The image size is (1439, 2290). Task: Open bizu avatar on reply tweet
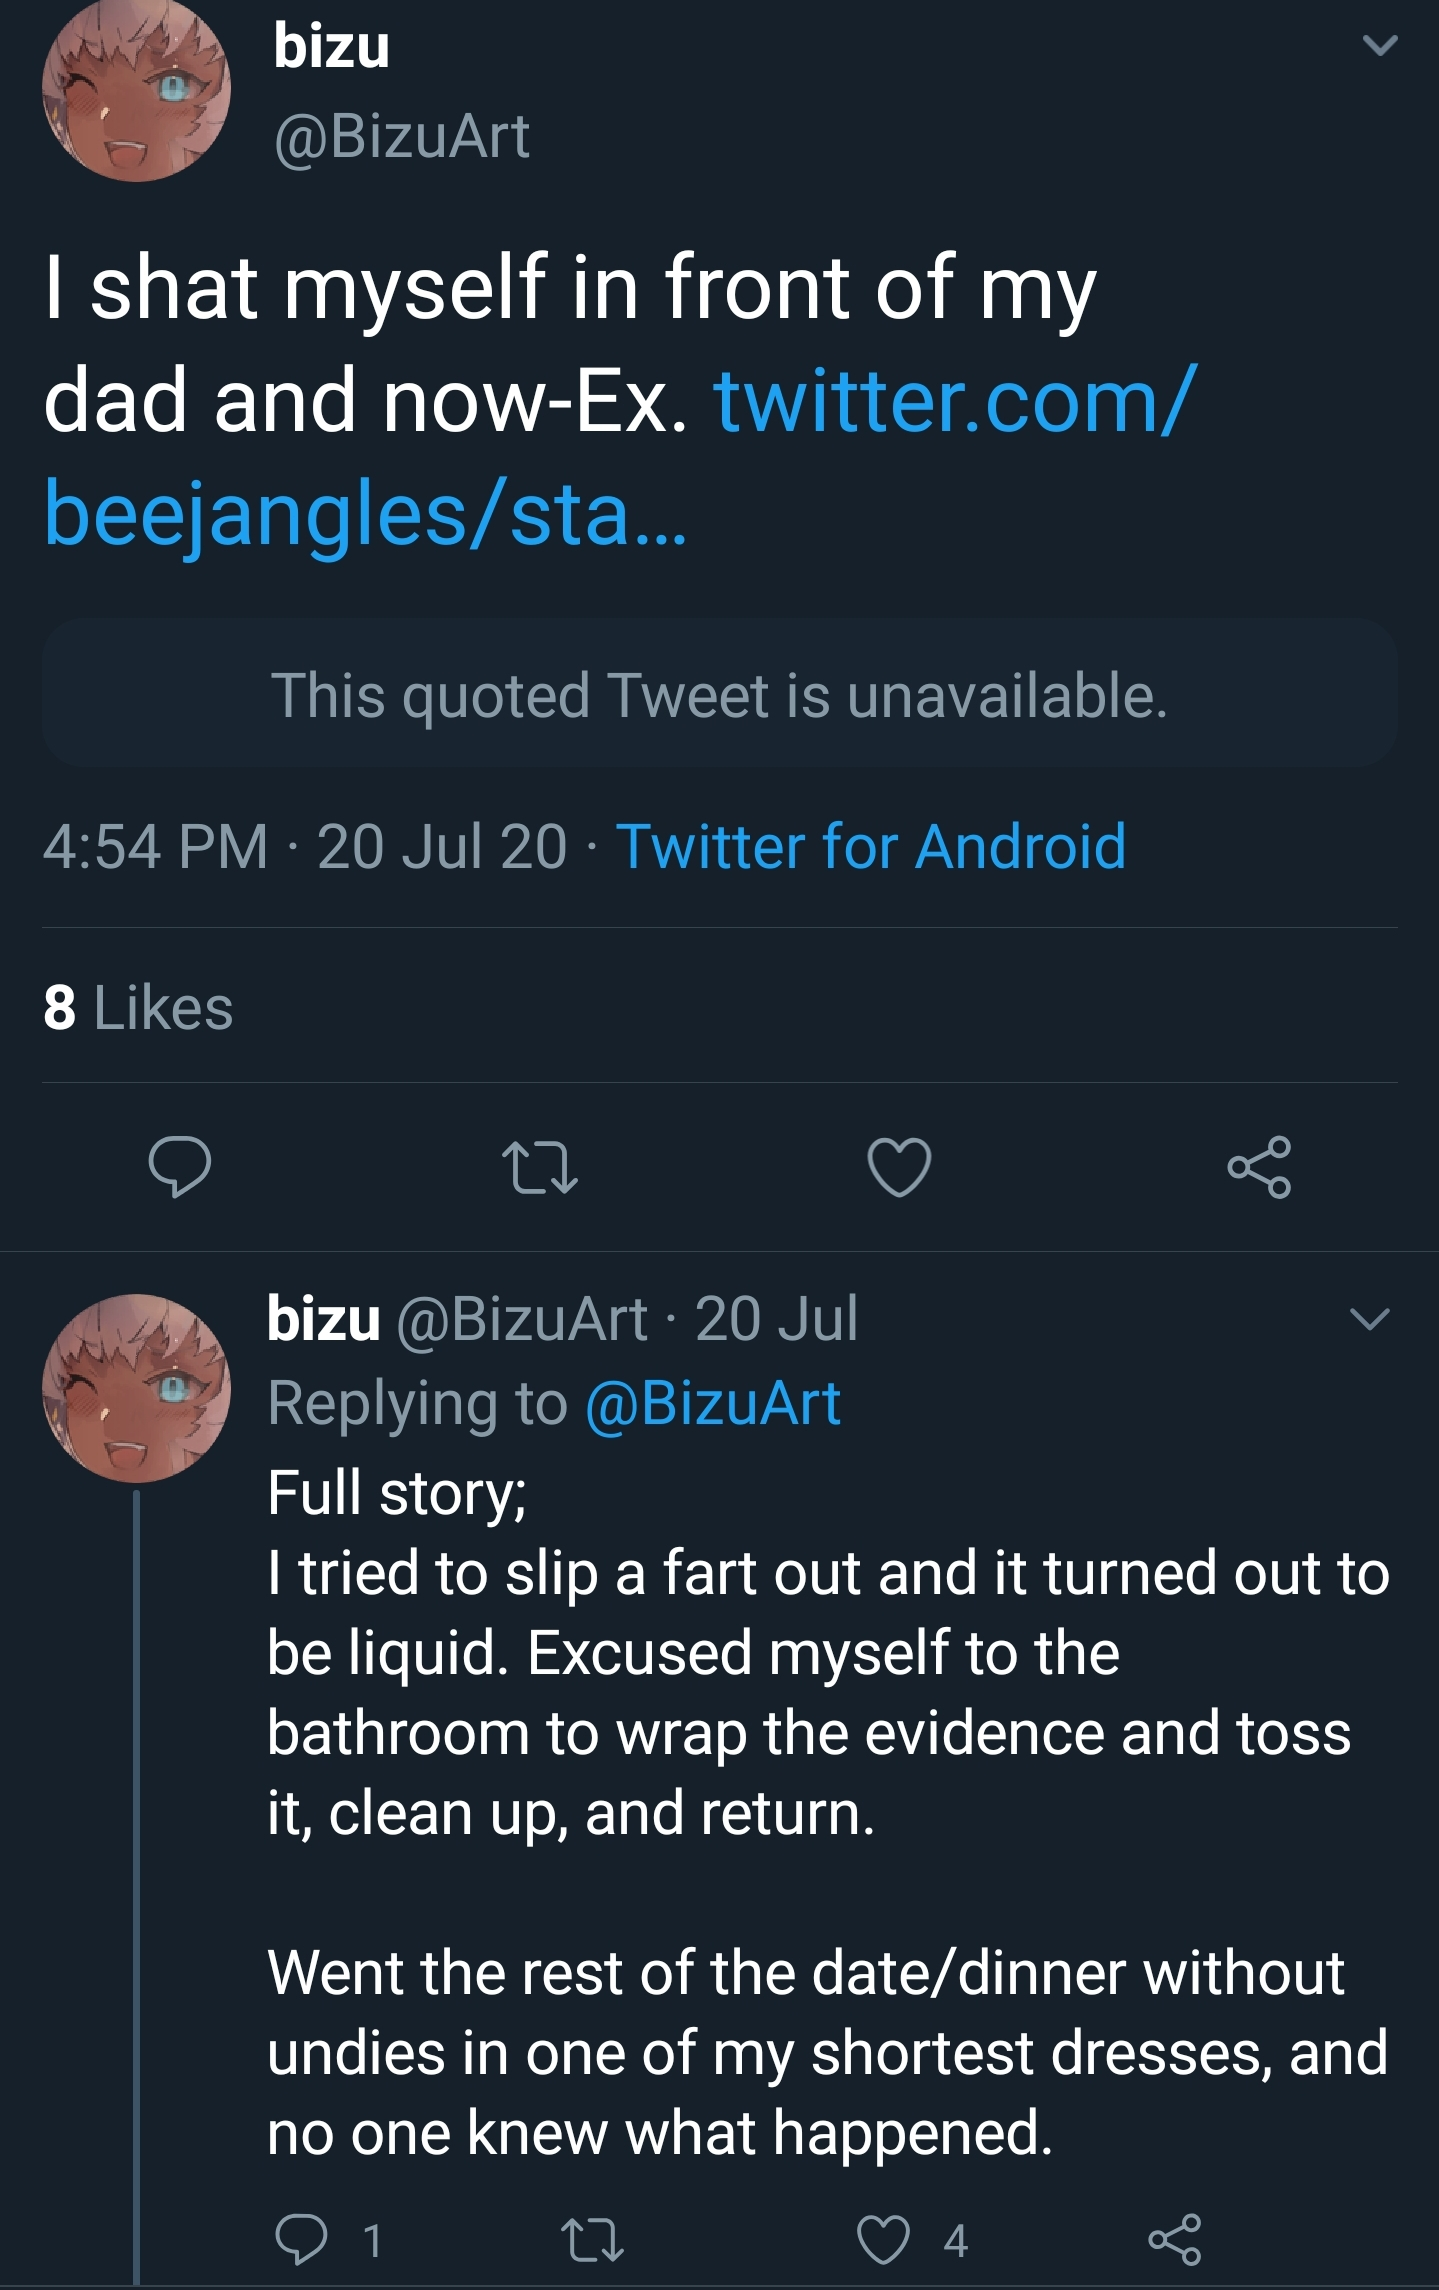[136, 1388]
